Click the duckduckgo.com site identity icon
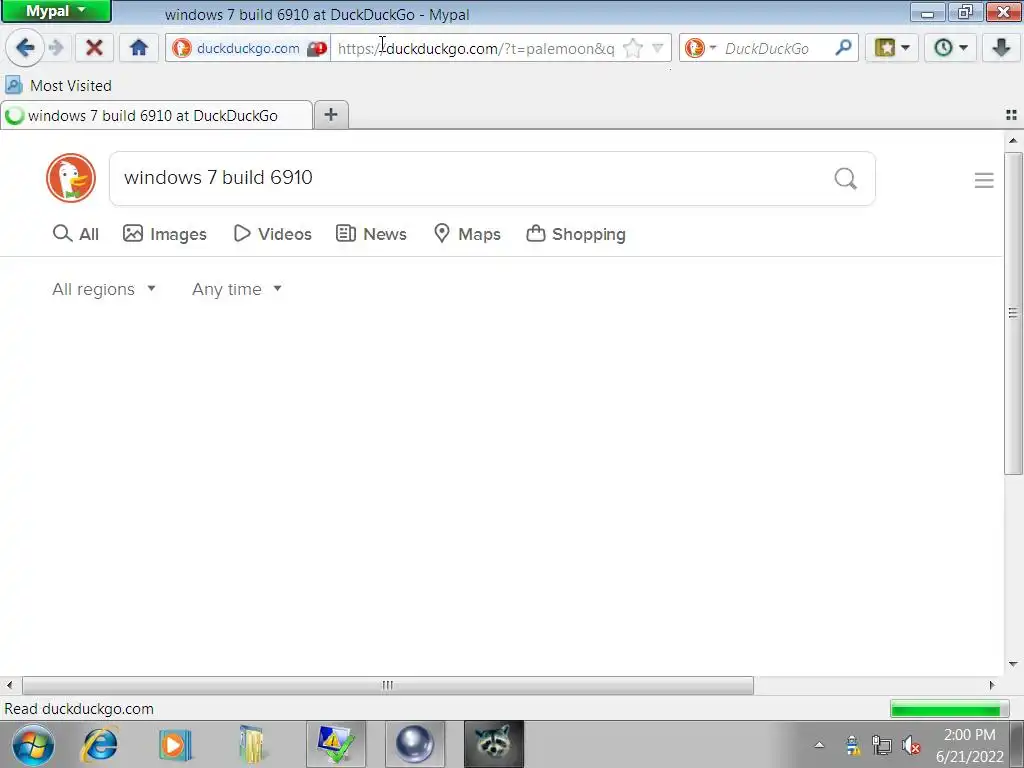Screen dimensions: 1024x768 [182, 48]
